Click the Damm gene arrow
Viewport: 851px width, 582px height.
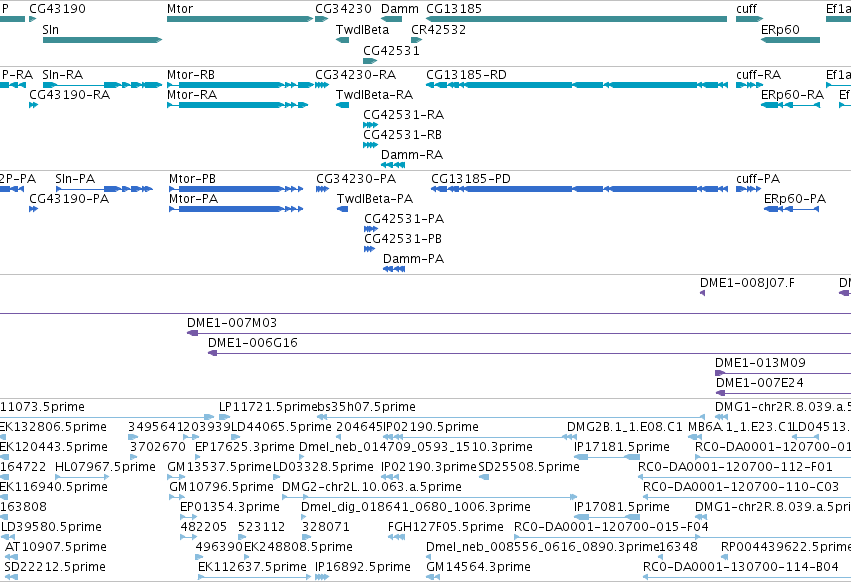[391, 19]
